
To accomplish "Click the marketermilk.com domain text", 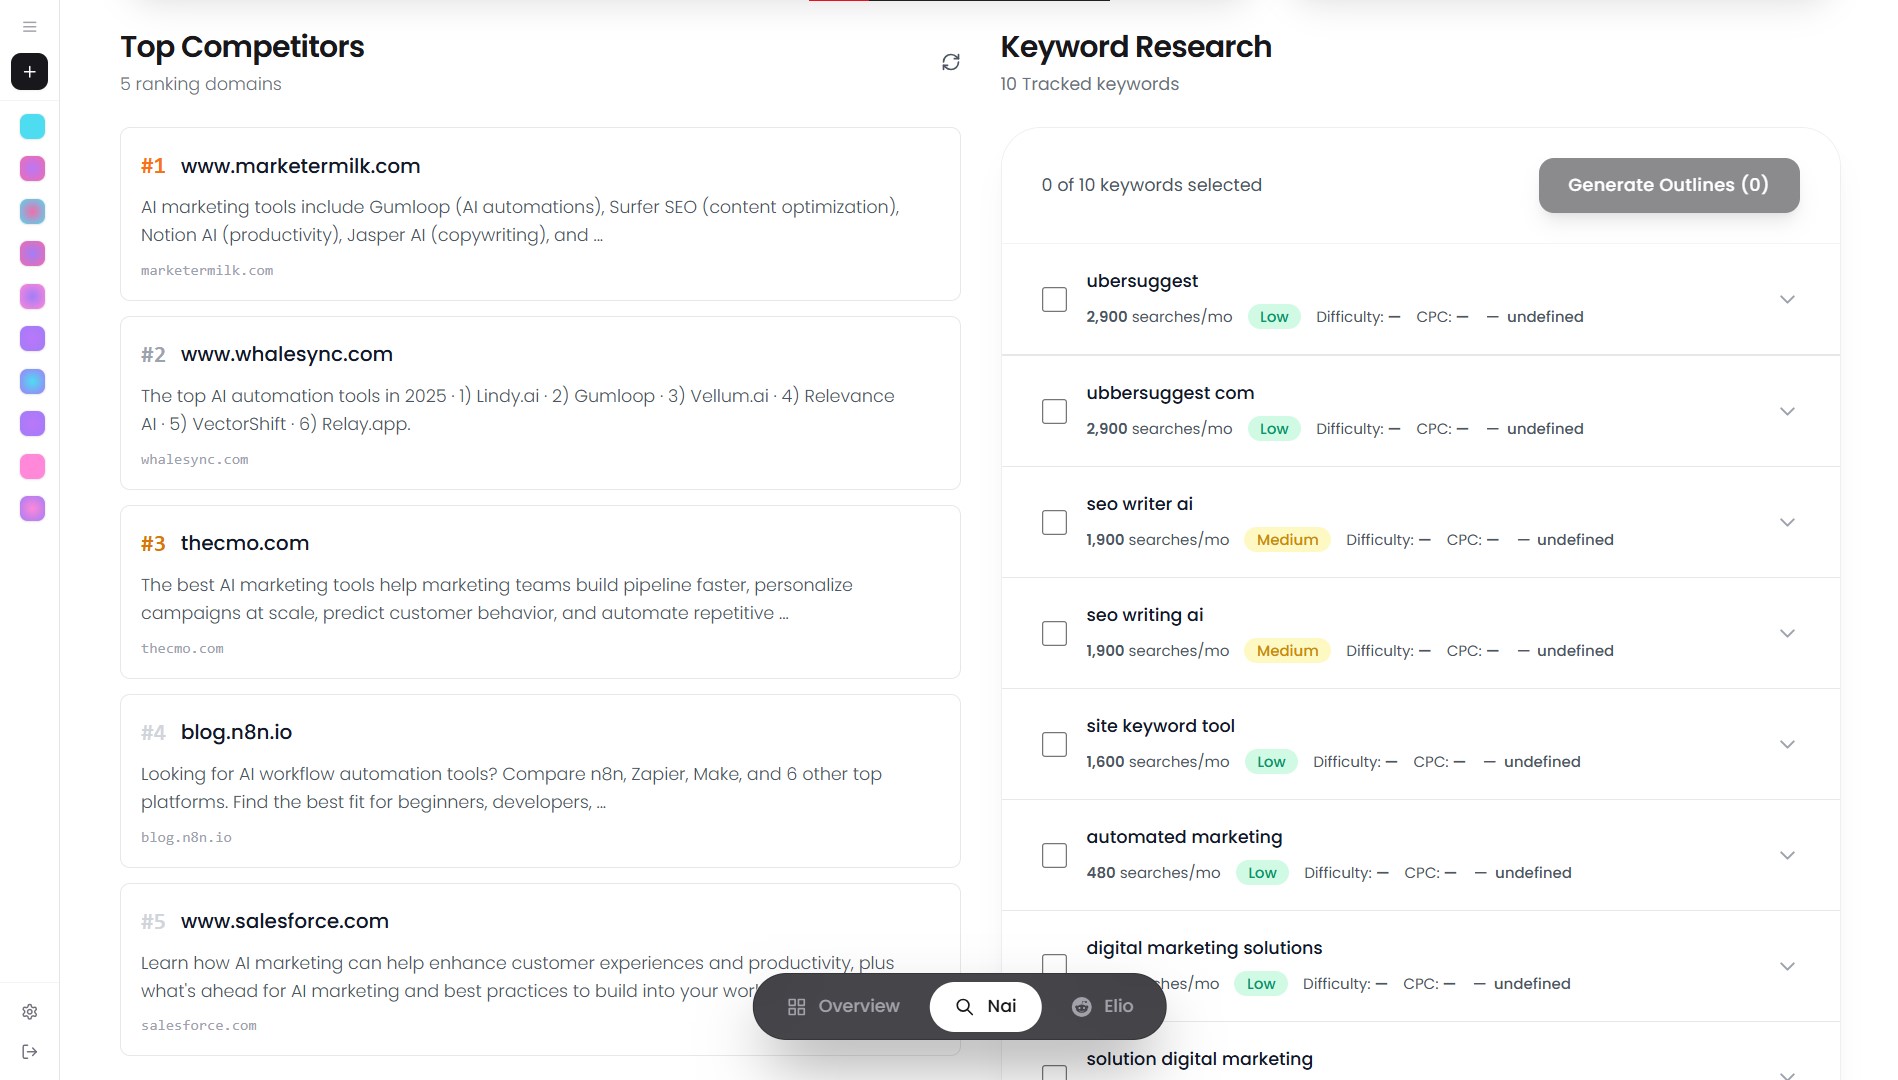I will 207,271.
